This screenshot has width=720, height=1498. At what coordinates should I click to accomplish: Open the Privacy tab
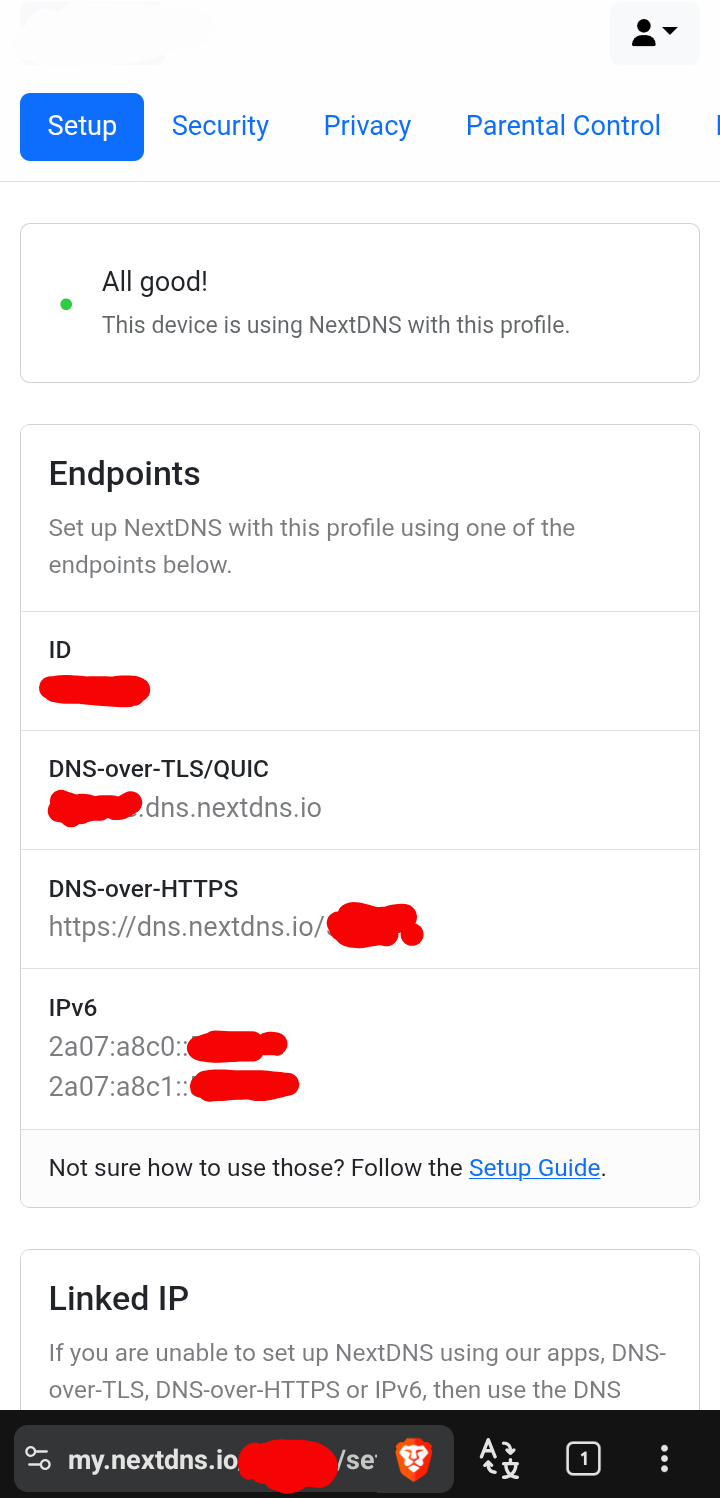tap(367, 126)
